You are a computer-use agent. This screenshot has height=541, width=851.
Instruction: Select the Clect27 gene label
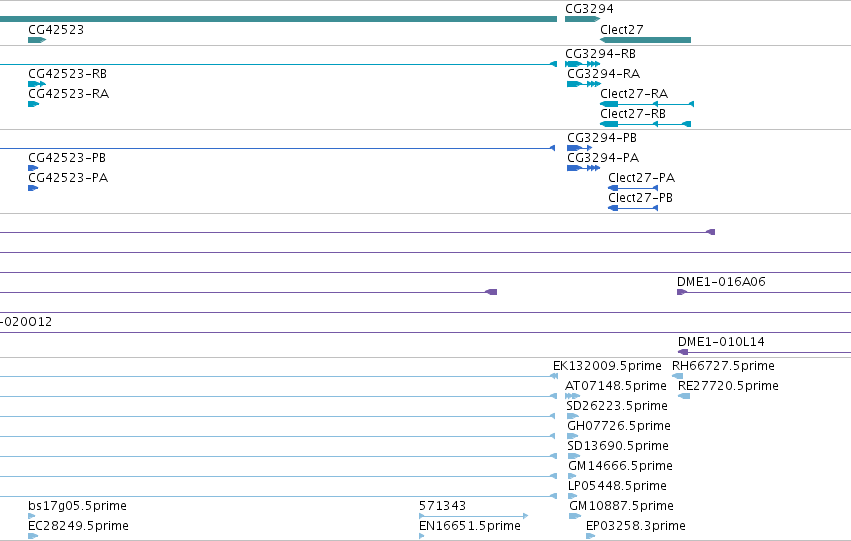pyautogui.click(x=621, y=30)
